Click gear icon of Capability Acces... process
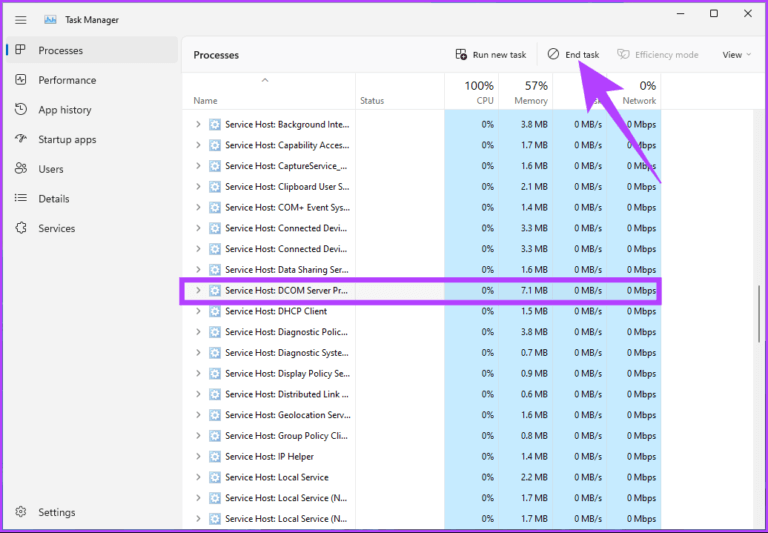The width and height of the screenshot is (768, 533). click(x=215, y=145)
